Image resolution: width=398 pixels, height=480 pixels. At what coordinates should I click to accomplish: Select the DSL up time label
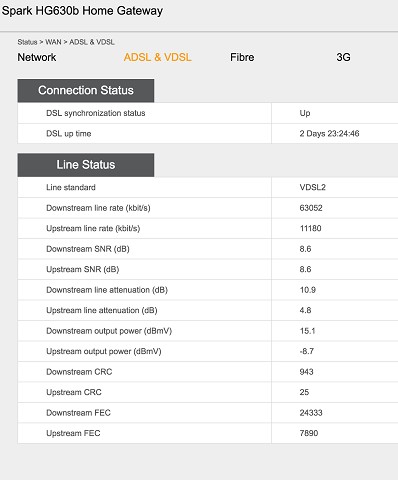point(69,134)
